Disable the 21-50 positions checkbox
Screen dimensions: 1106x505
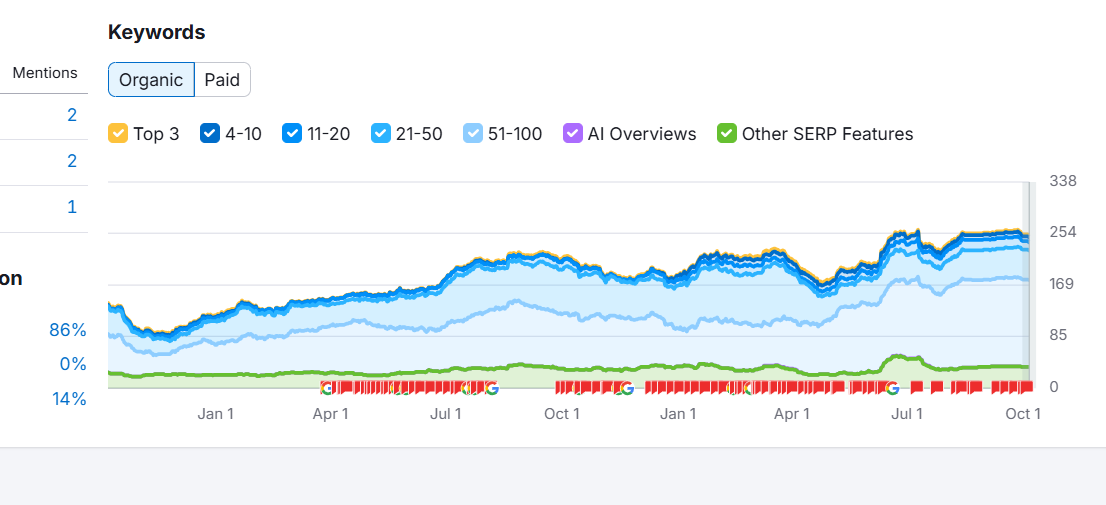[x=380, y=134]
